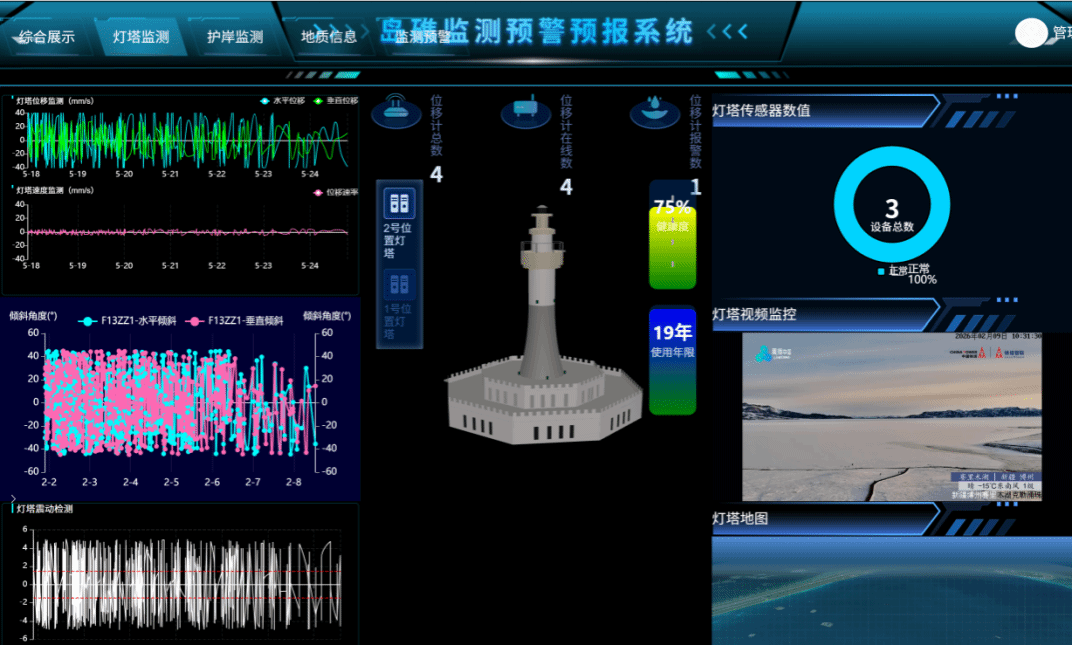Screen dimensions: 1072x646
Task: Click the 位移计报警数 water drop icon
Action: point(655,110)
